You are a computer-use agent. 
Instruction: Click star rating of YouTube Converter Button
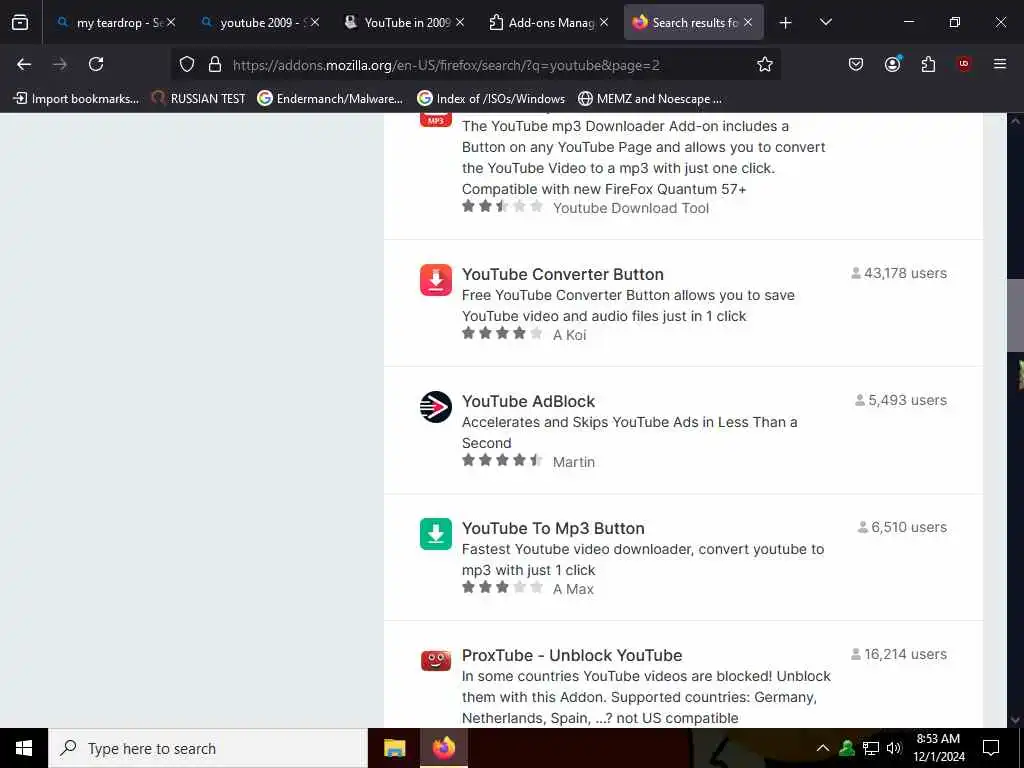tap(502, 334)
